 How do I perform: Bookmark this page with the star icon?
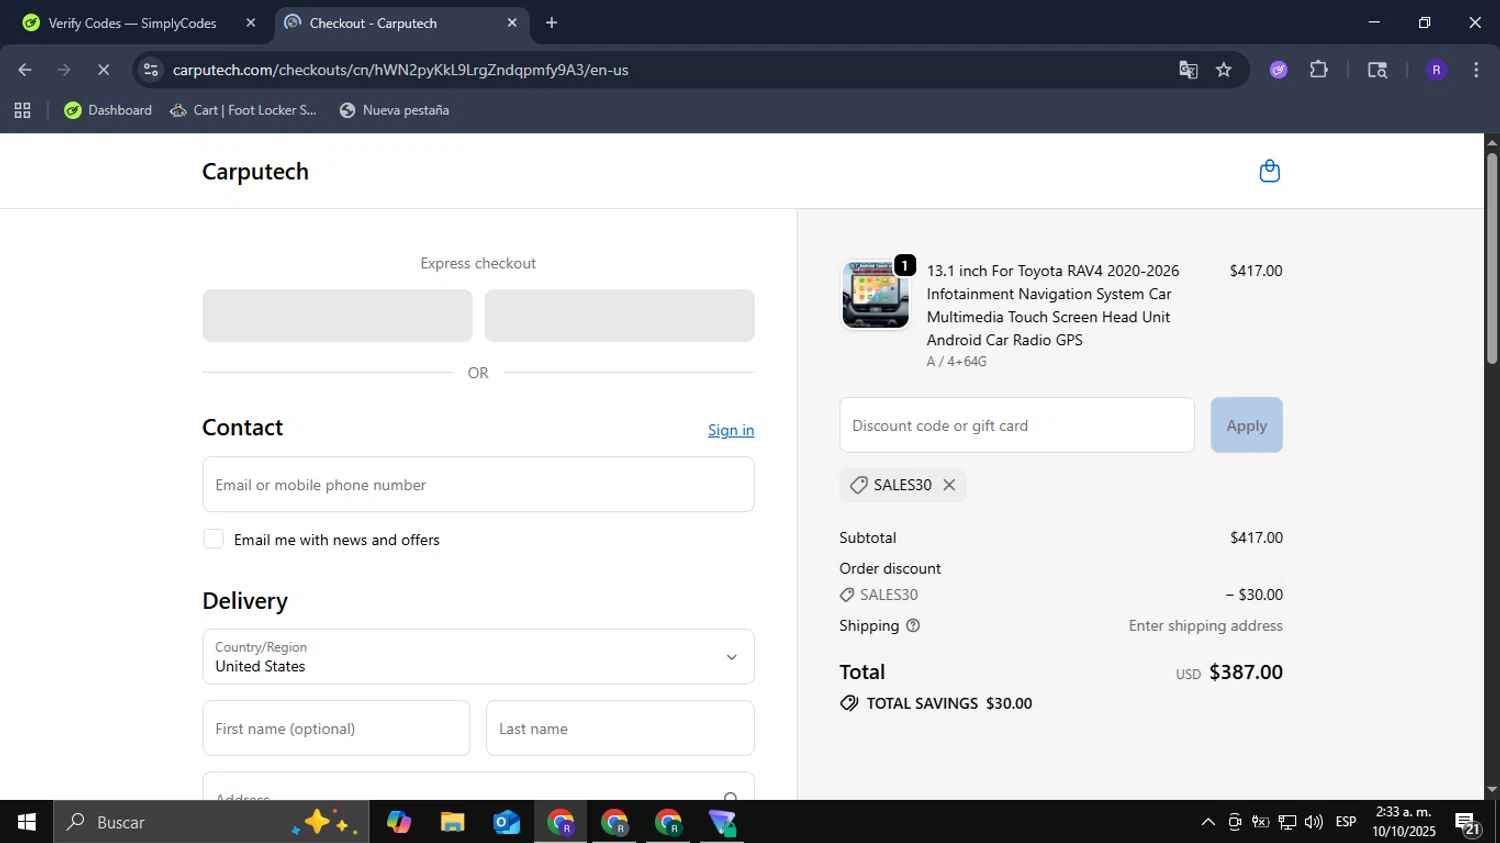pos(1224,70)
